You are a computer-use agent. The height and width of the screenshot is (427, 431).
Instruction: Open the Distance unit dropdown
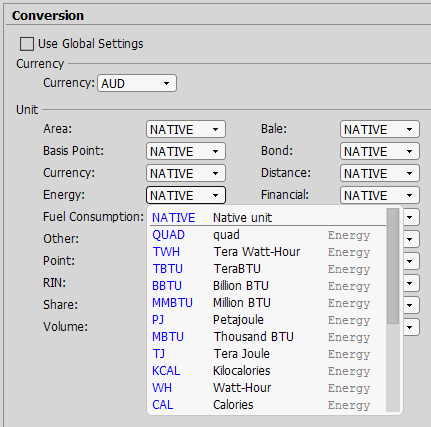pyautogui.click(x=380, y=173)
